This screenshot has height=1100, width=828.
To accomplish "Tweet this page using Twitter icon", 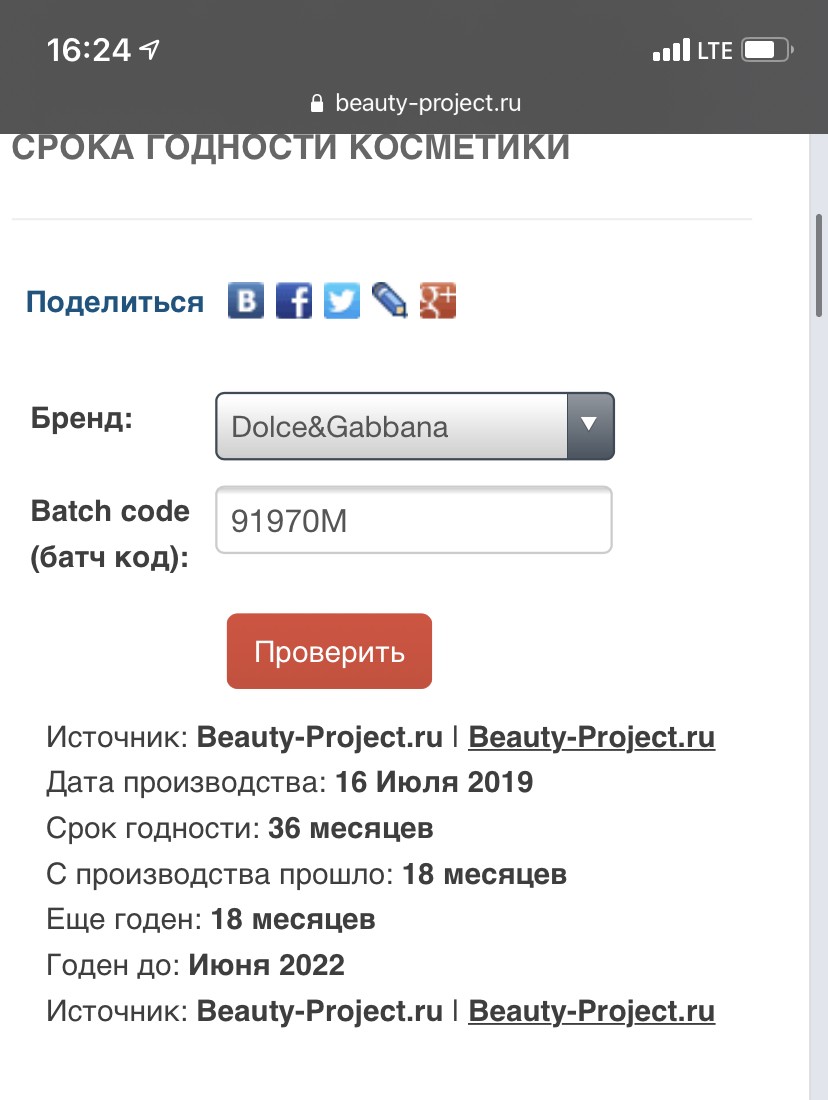I will (342, 300).
